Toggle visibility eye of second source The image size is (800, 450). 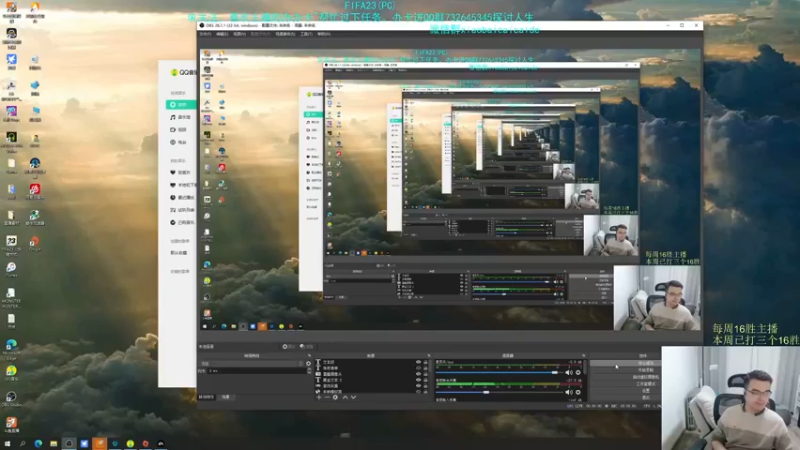(x=418, y=368)
